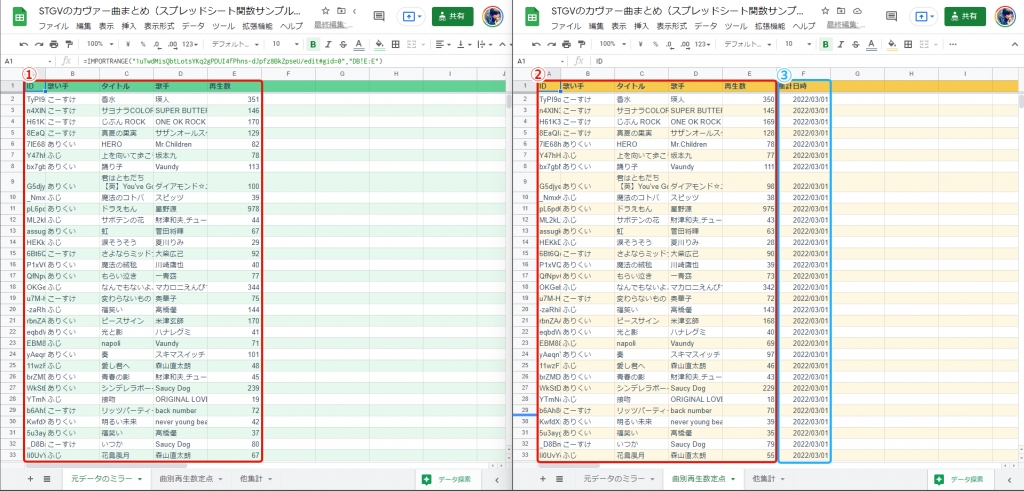Viewport: 1024px width, 491px height.
Task: Toggle strikethrough in the left window toolbar
Action: coord(345,45)
